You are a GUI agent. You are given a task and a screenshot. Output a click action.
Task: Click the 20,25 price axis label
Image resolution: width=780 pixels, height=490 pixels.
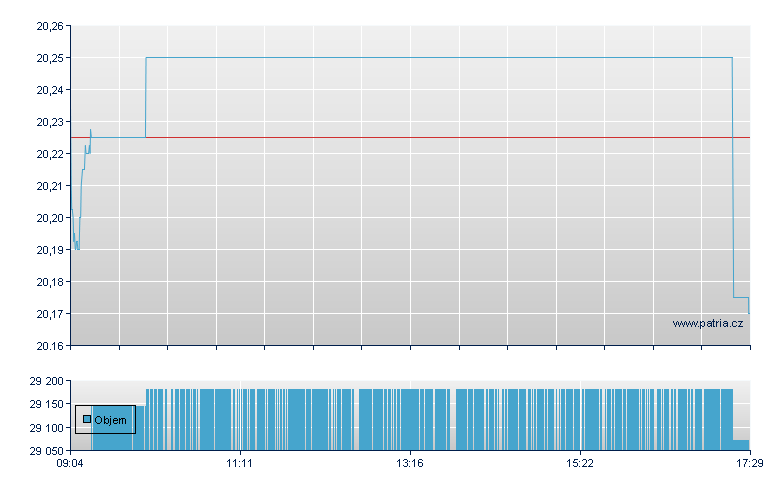[50, 58]
